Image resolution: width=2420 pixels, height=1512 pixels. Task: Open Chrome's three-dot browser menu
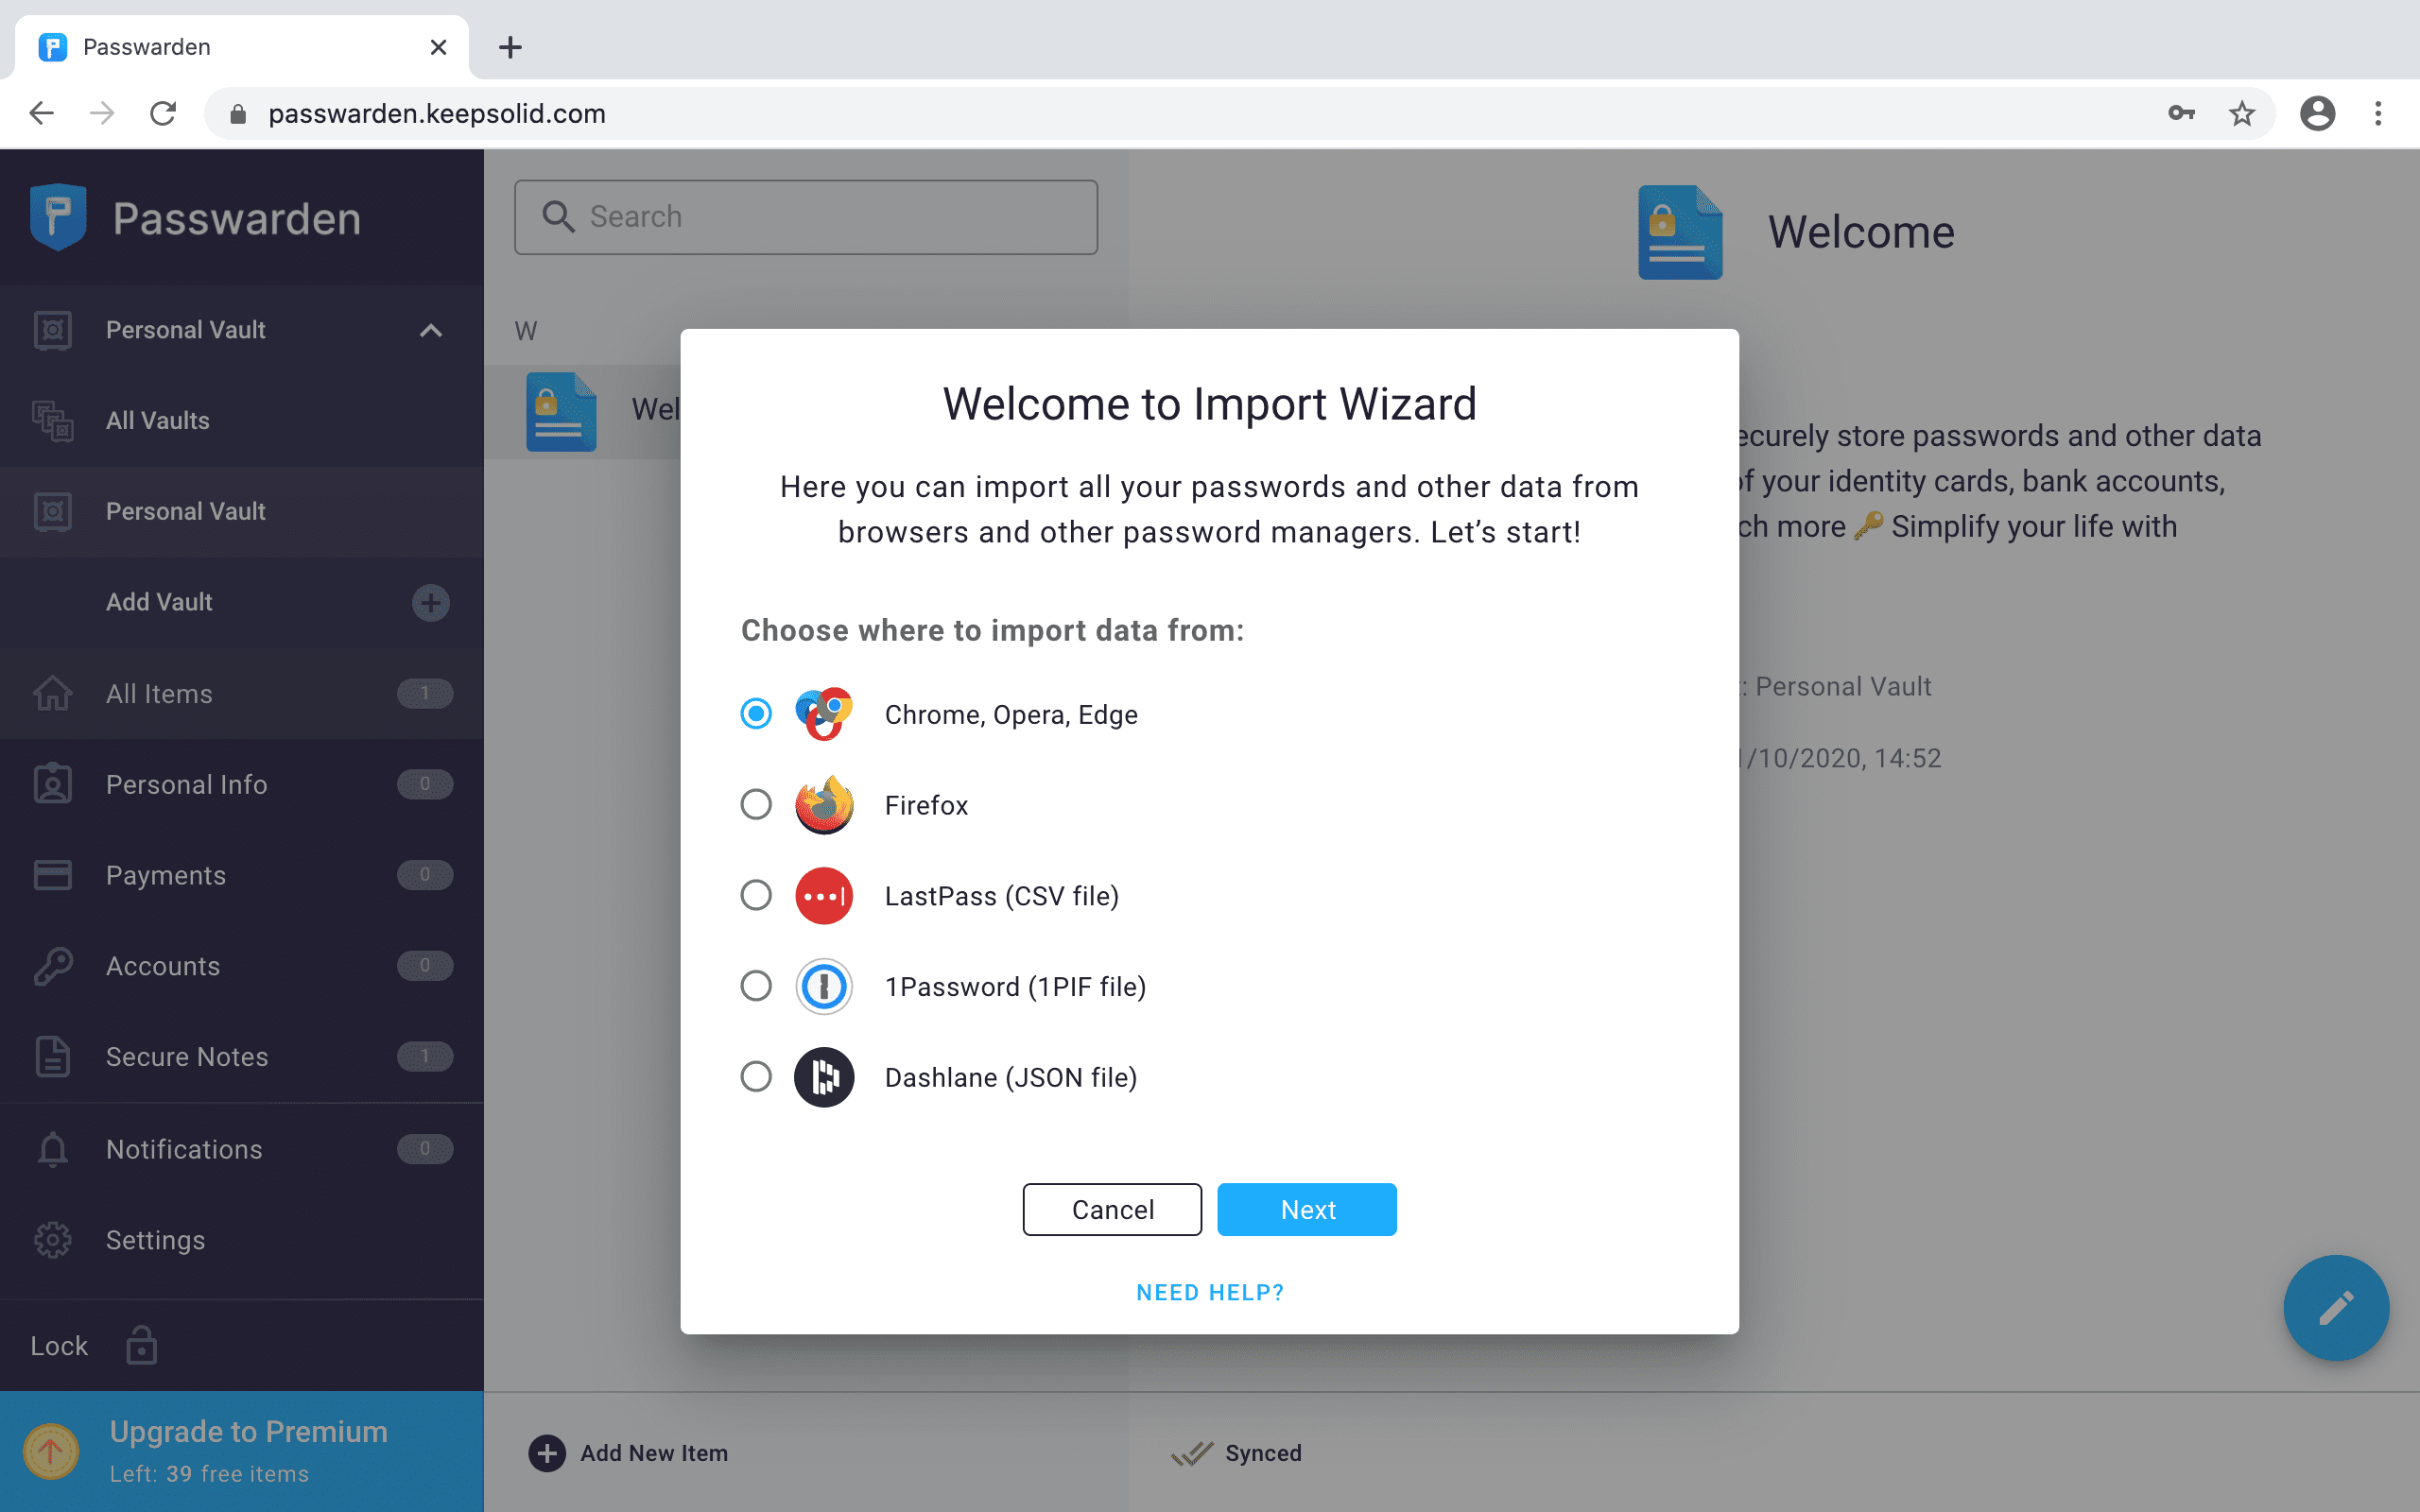click(2378, 113)
